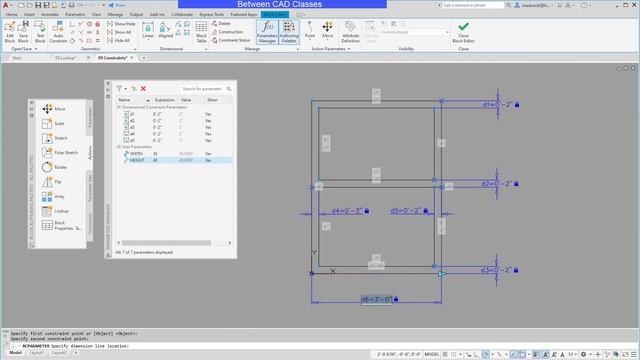The width and height of the screenshot is (640, 360).
Task: Click Hide All geometric constraints
Action: click(x=119, y=40)
